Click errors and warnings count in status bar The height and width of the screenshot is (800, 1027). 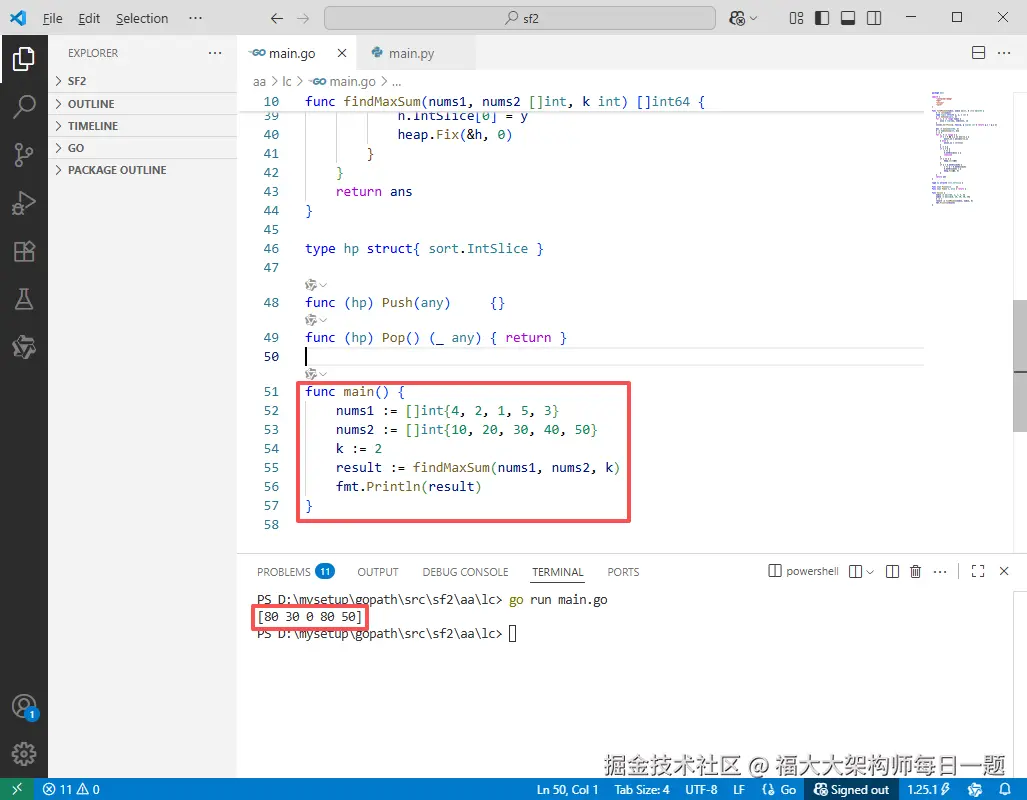pos(71,790)
